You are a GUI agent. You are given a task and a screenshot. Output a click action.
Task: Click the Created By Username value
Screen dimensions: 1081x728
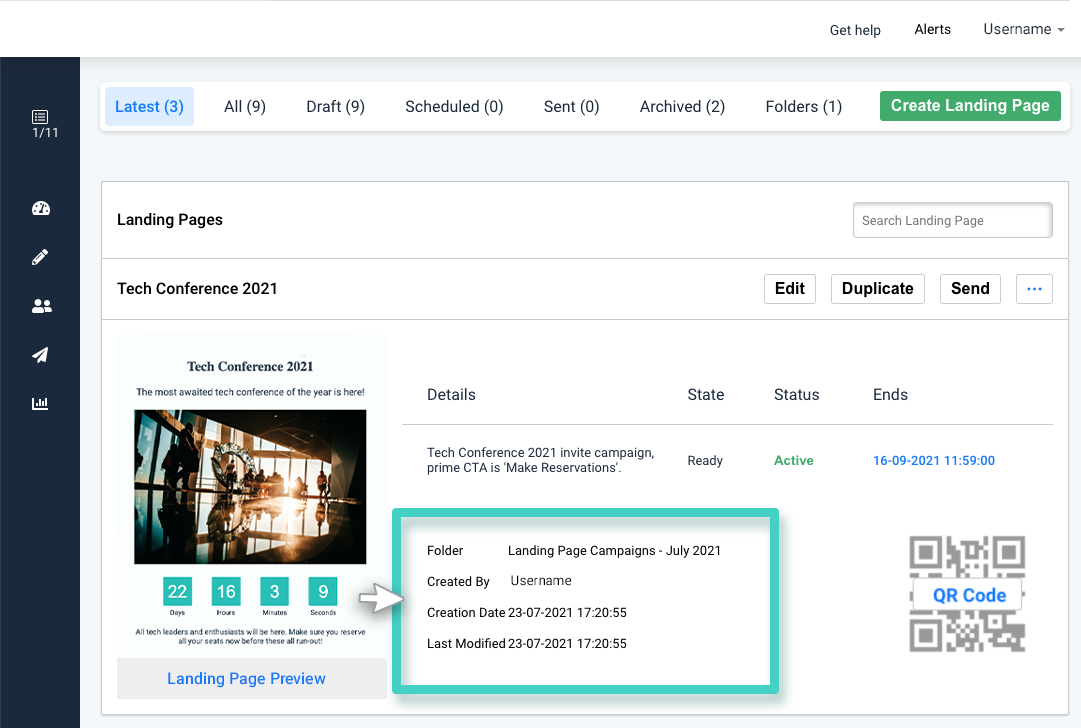[x=540, y=581]
